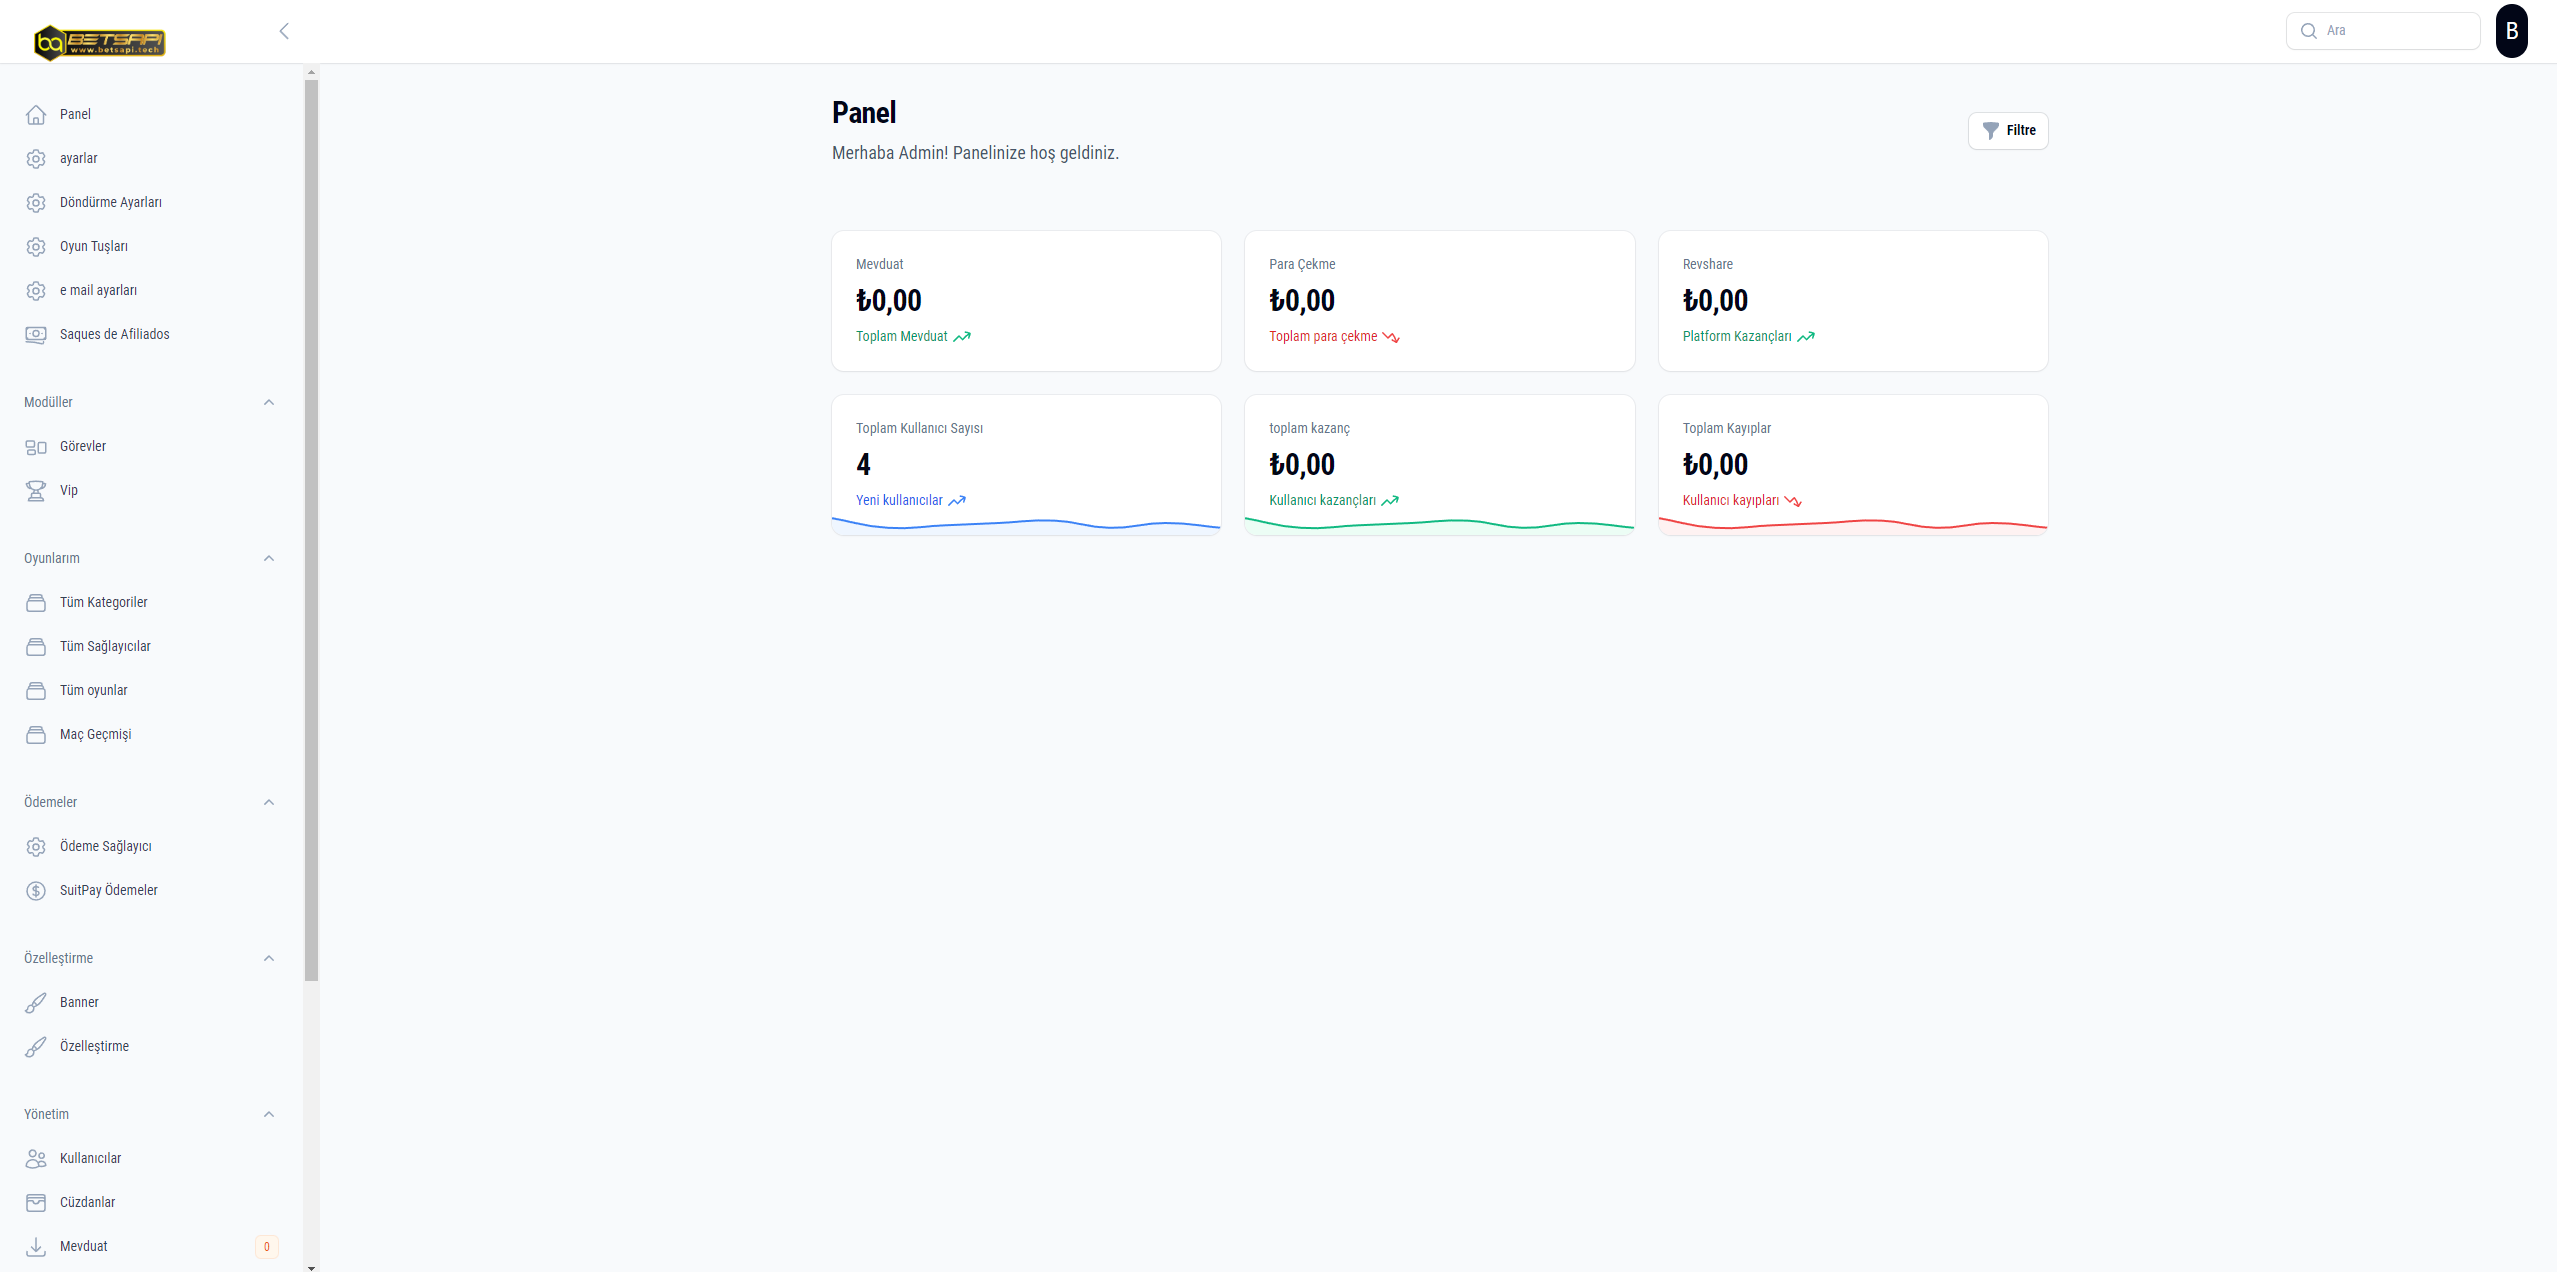Viewport: 2557px width, 1272px height.
Task: Click the trophy icon next to Vip
Action: point(36,491)
